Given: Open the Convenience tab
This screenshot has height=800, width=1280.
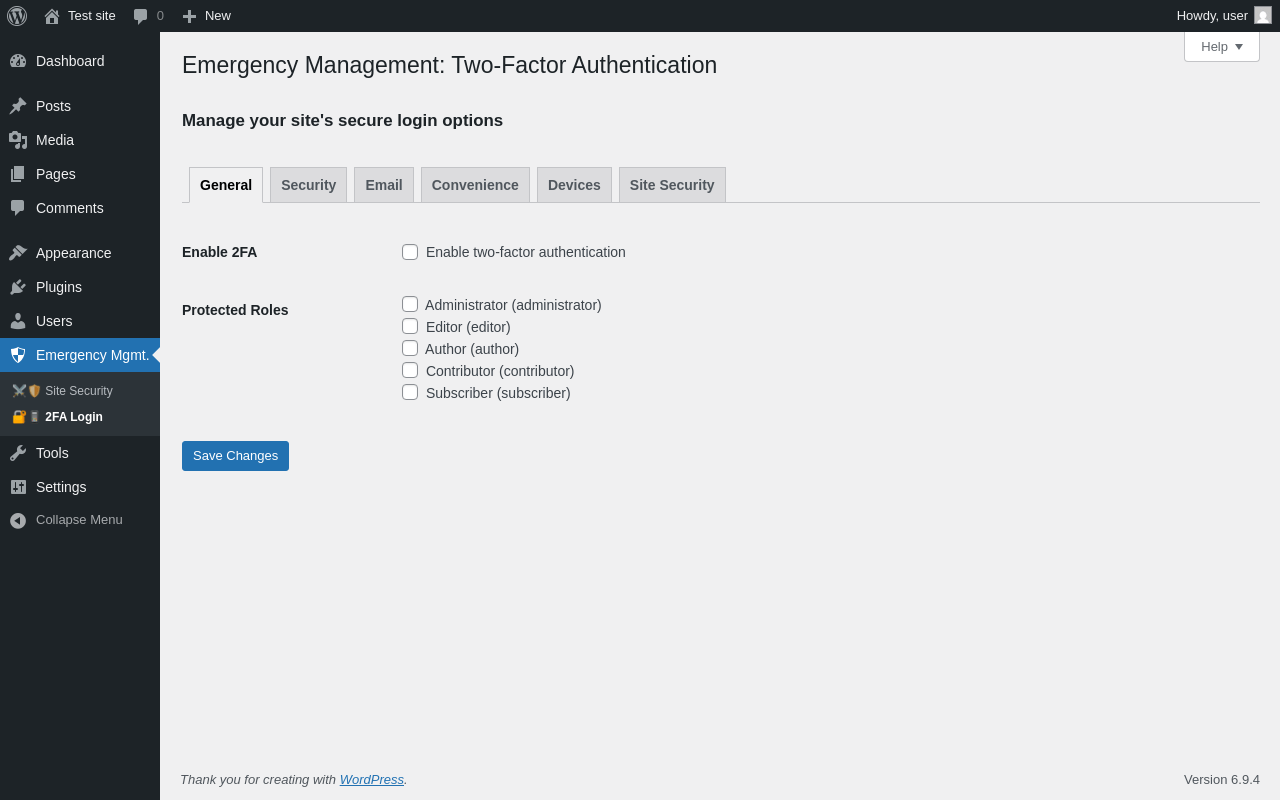Looking at the screenshot, I should click(475, 185).
